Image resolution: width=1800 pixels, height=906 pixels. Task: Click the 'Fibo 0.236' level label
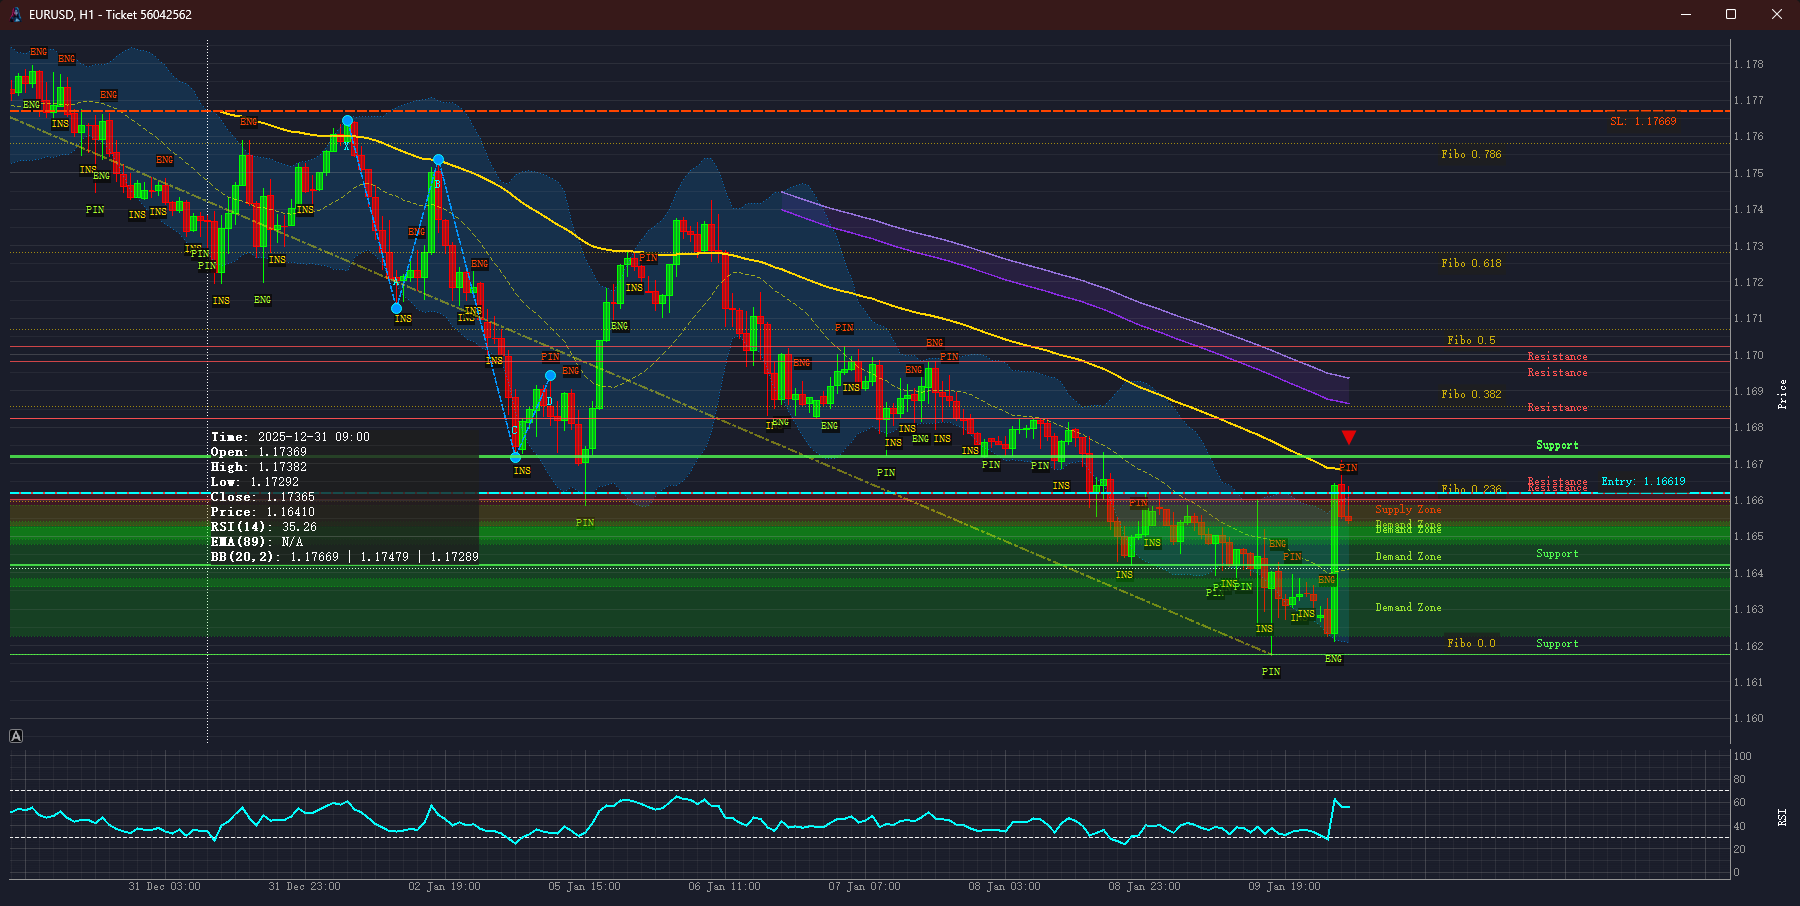point(1471,489)
